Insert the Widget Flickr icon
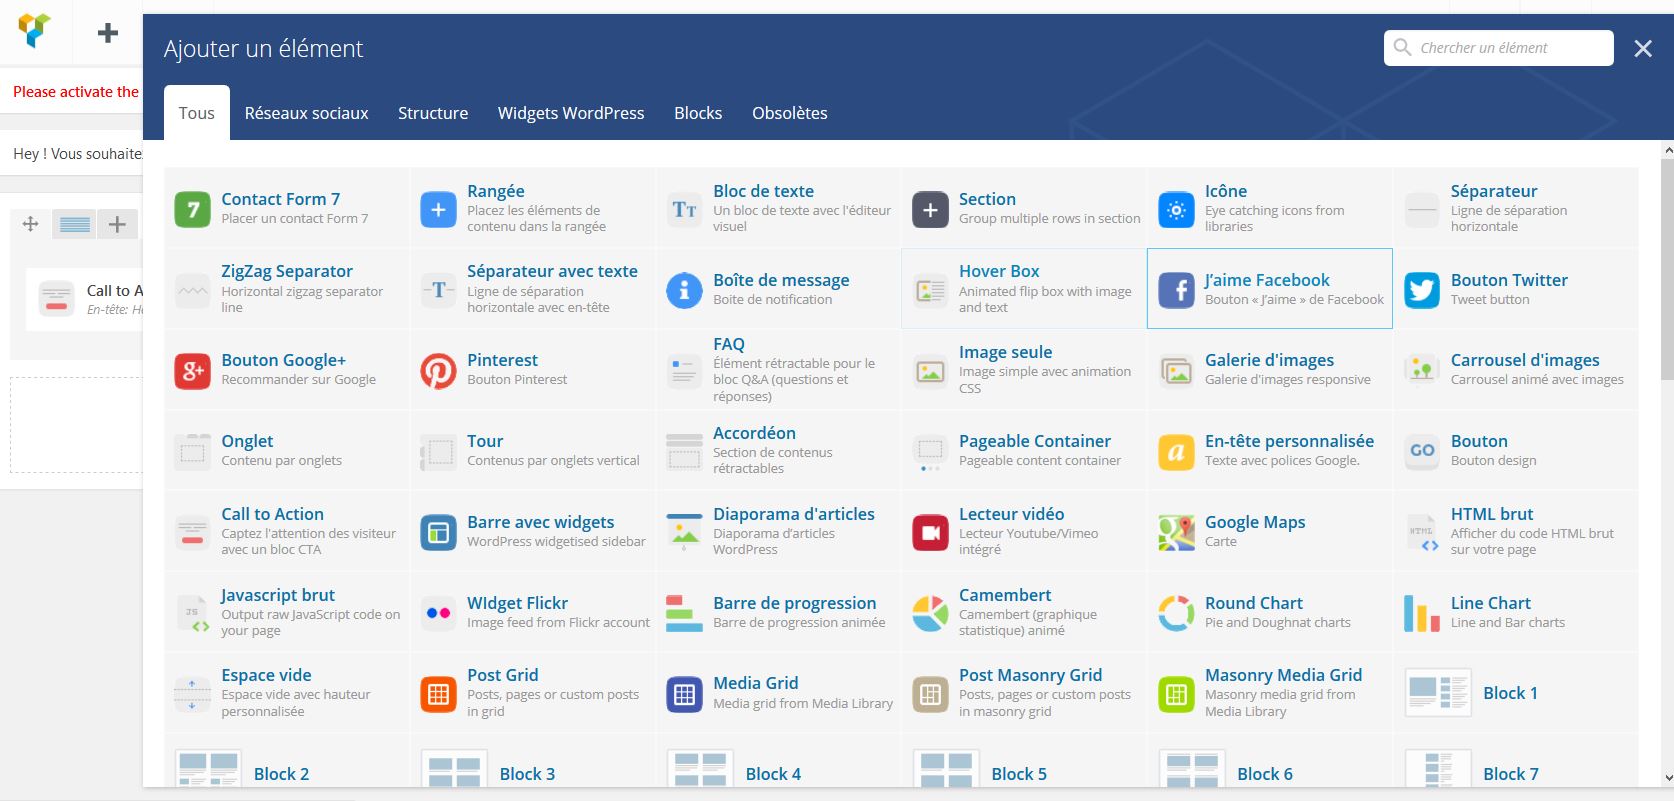This screenshot has width=1674, height=801. [x=438, y=614]
